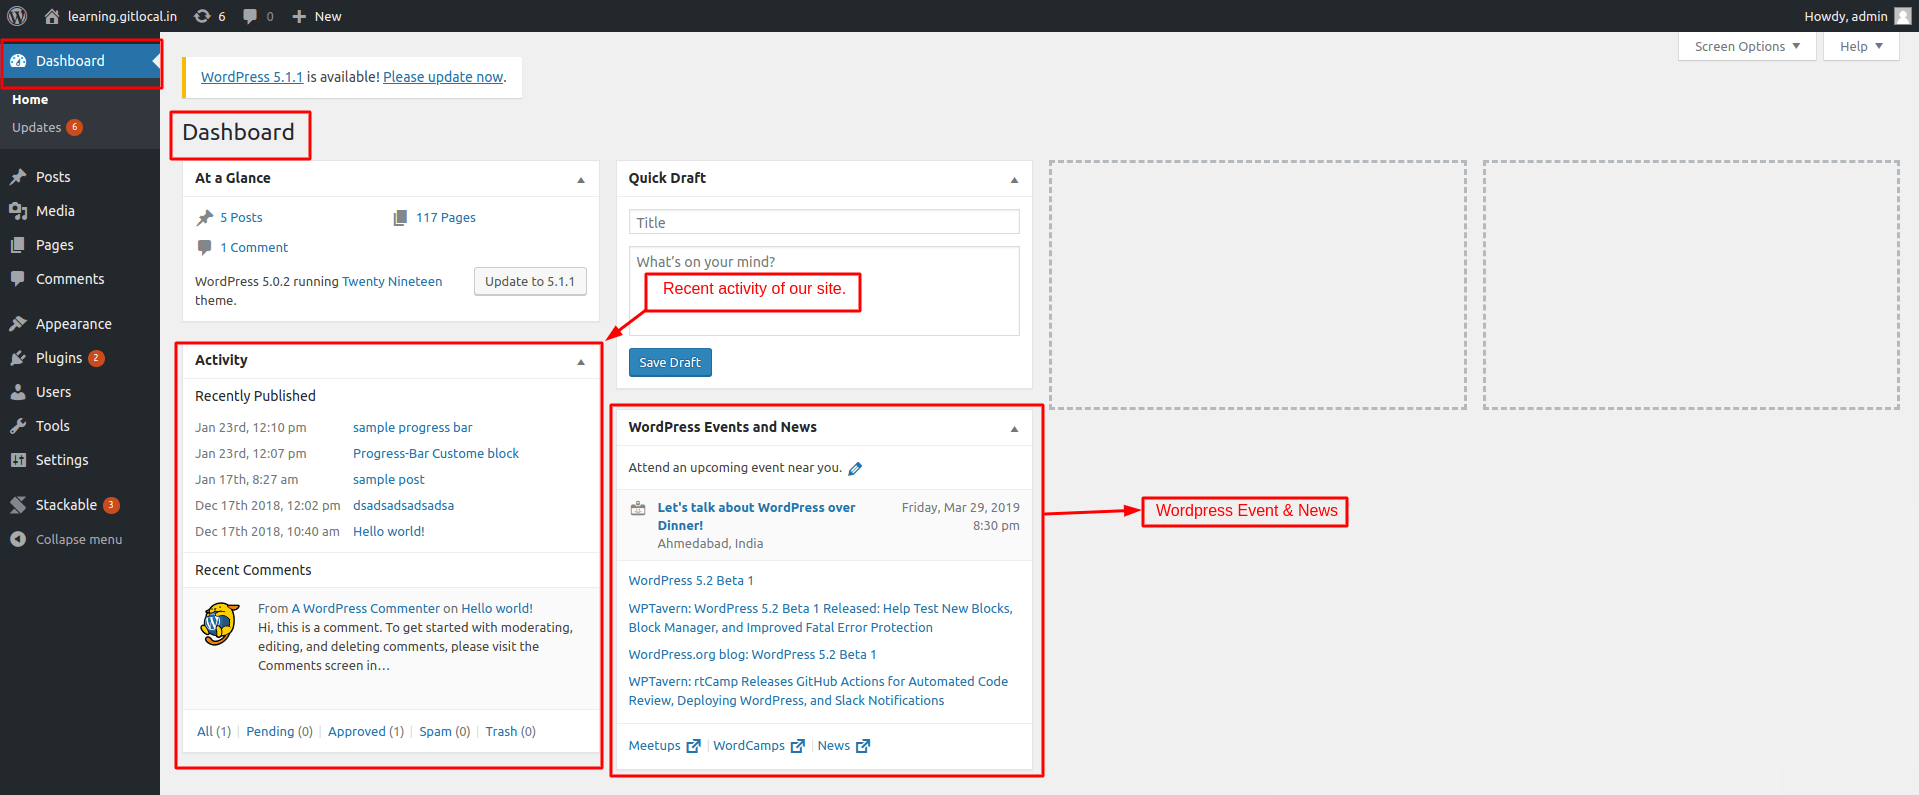Click Howdy, admin account menu
The image size is (1919, 795).
(1857, 16)
